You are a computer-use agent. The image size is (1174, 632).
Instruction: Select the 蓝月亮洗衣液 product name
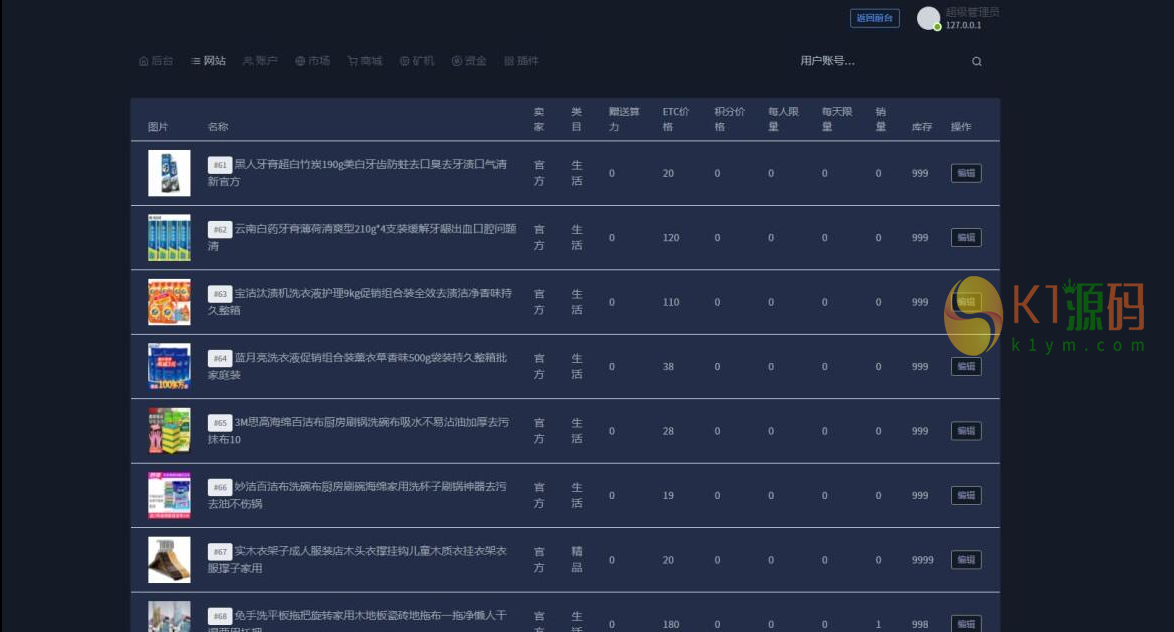[x=357, y=365]
